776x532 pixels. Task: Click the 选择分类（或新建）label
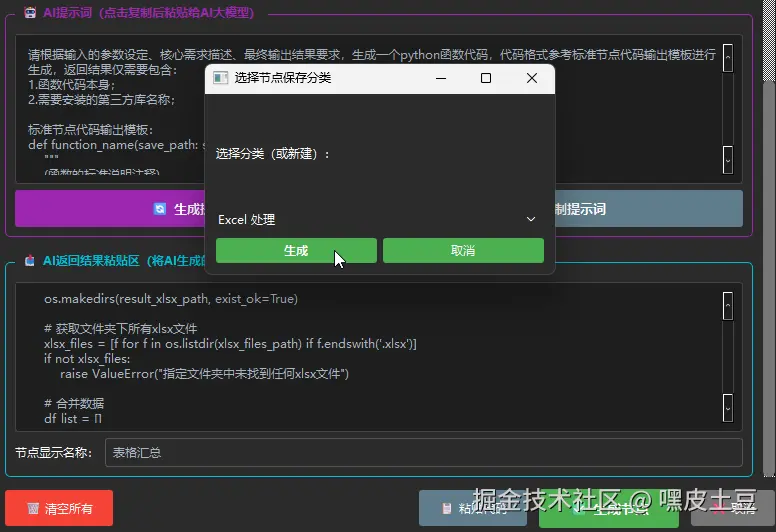(273, 154)
